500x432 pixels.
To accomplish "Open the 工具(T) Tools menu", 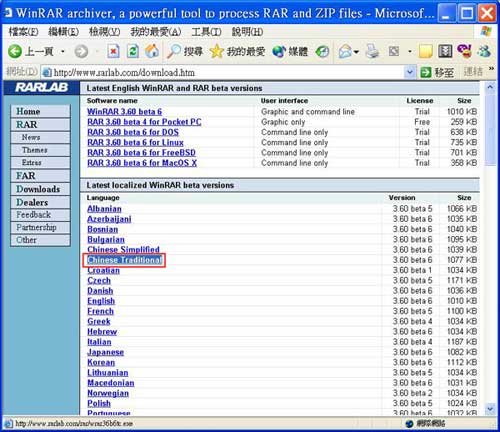I will (206, 32).
